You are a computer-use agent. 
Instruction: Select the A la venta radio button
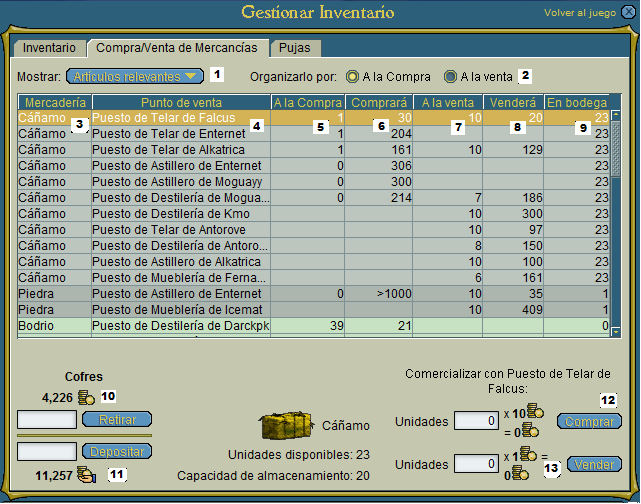tap(451, 76)
